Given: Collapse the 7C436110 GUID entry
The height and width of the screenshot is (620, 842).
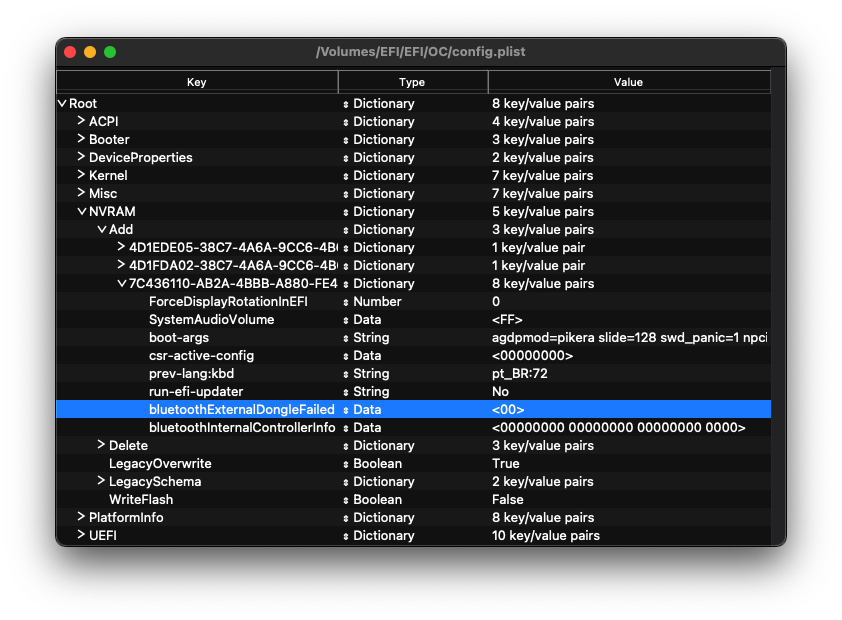Looking at the screenshot, I should point(121,284).
